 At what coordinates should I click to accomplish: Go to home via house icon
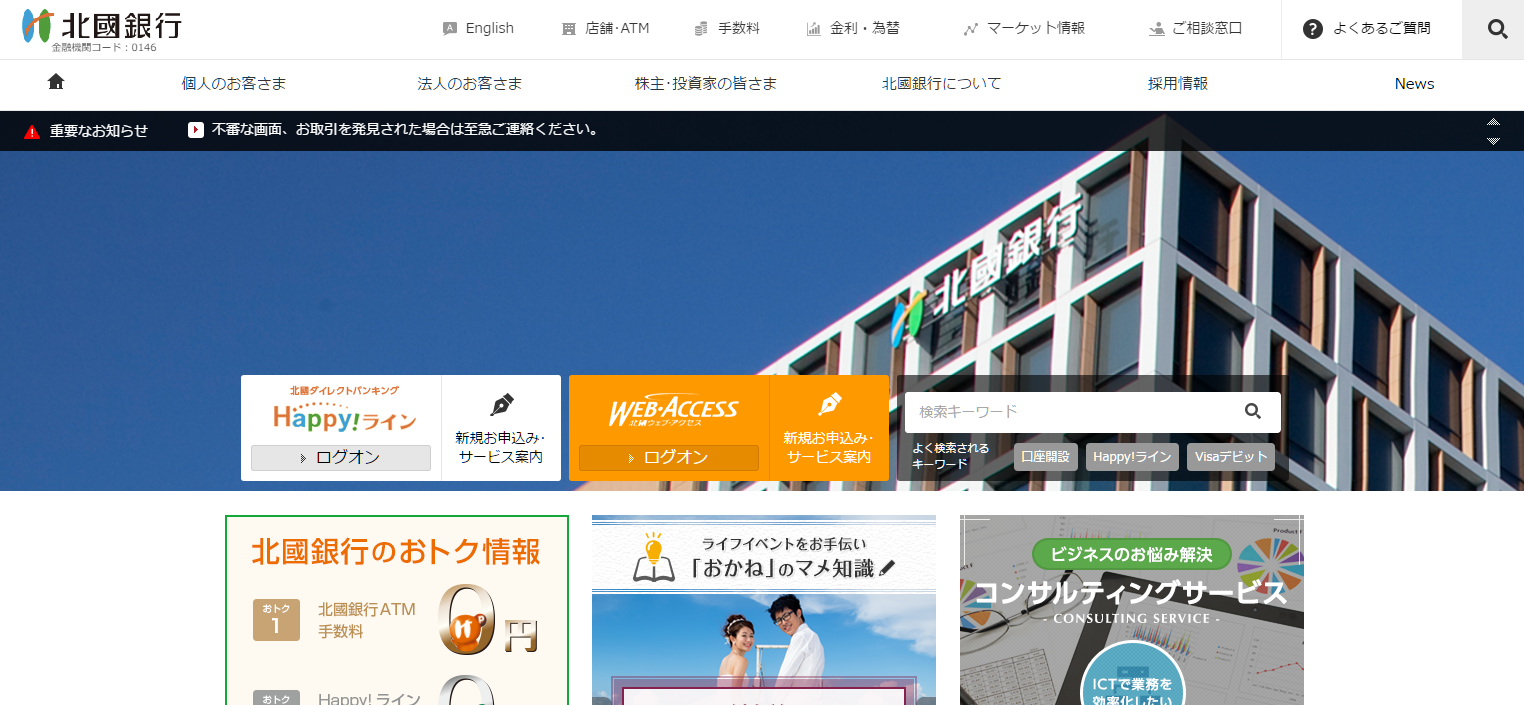(x=56, y=82)
